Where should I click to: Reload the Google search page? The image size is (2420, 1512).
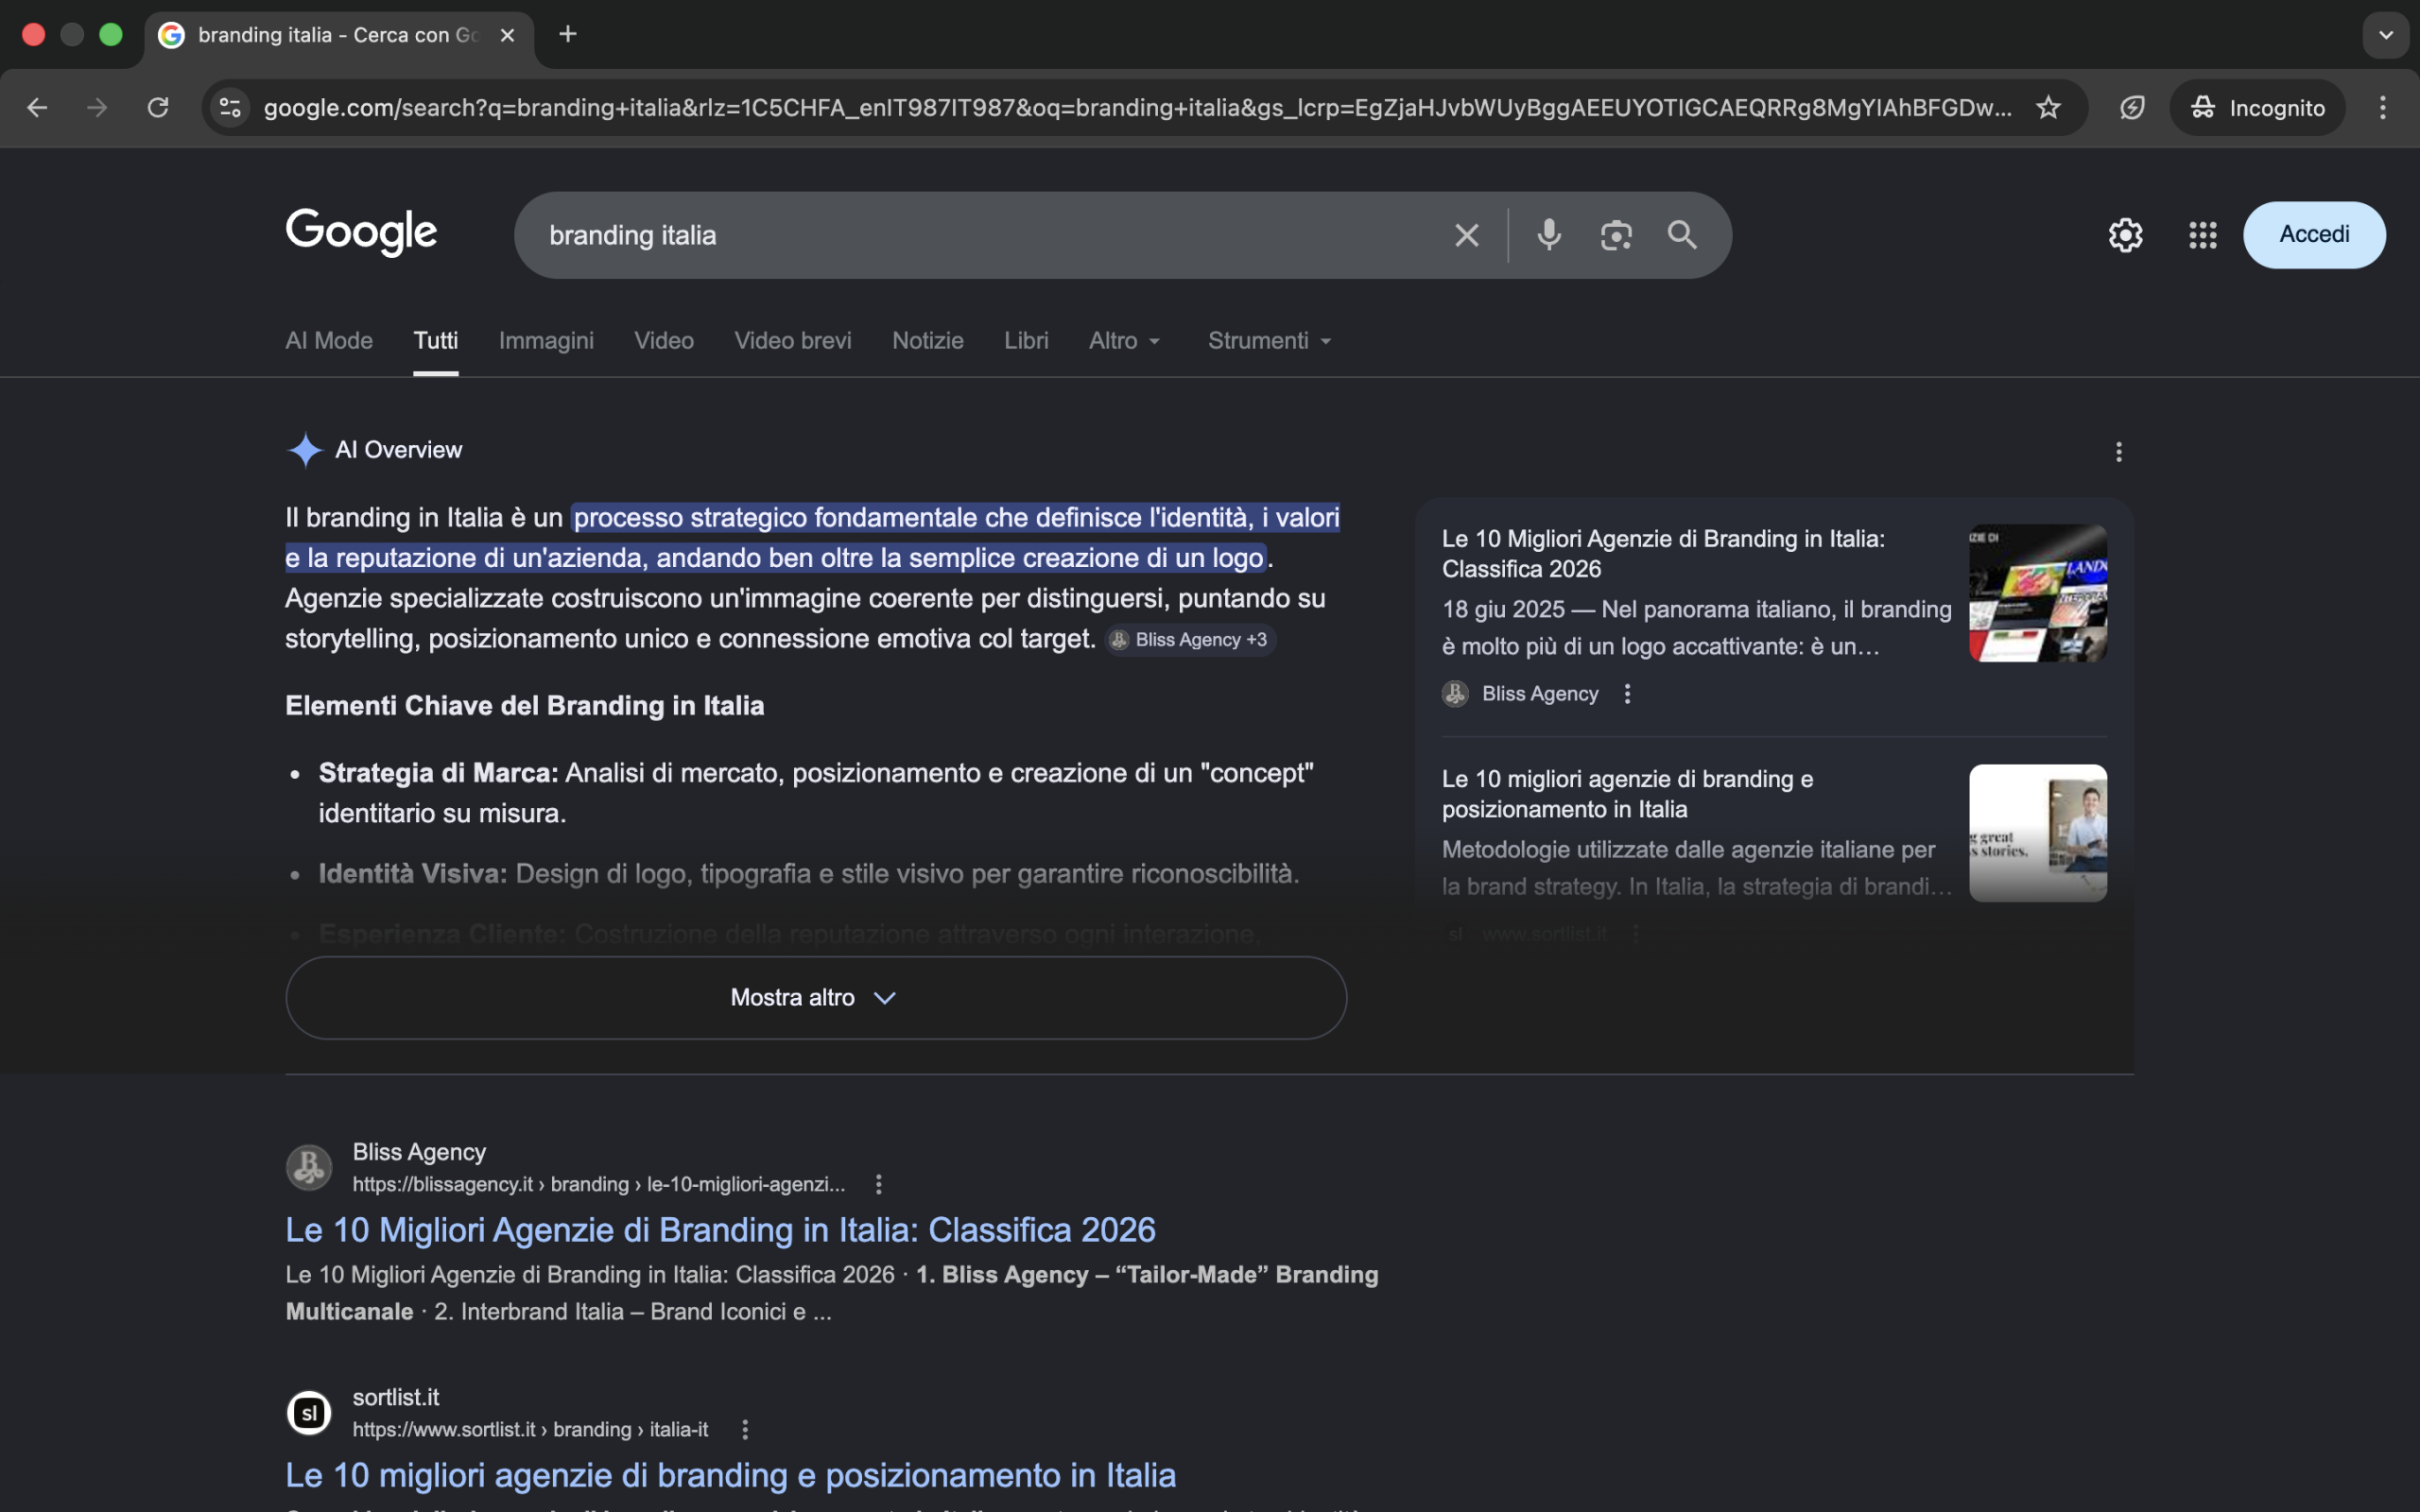(158, 107)
